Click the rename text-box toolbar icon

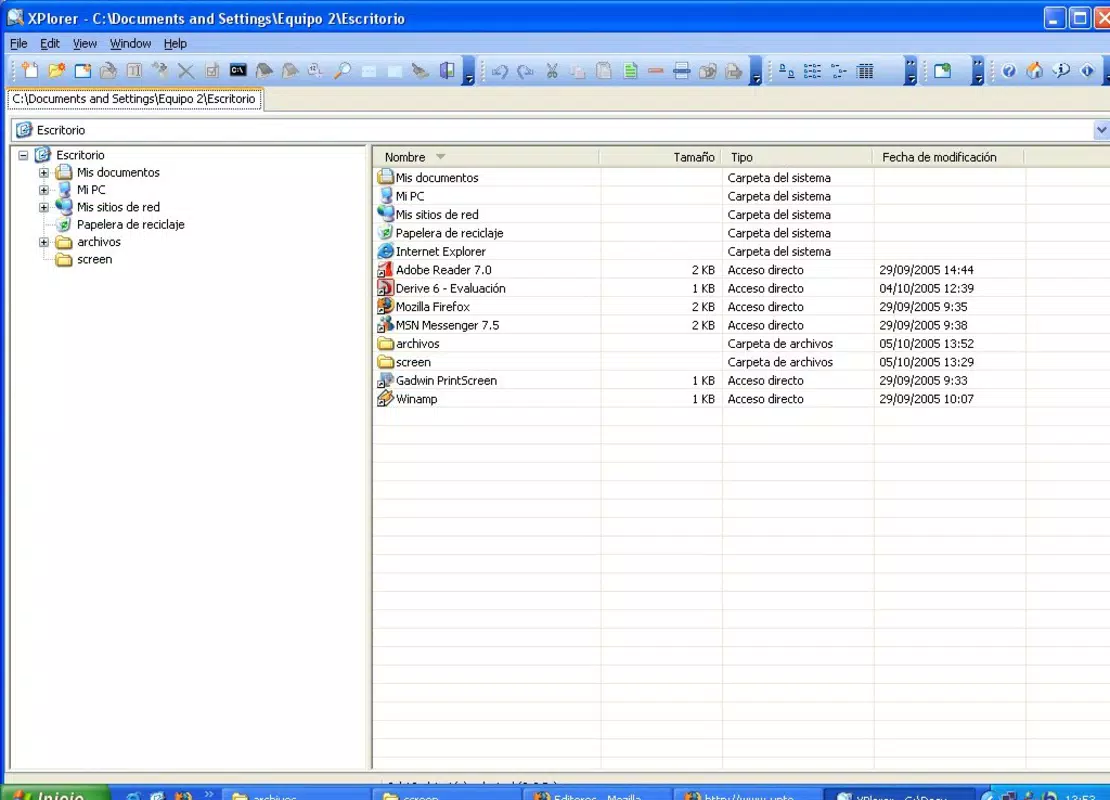click(x=135, y=70)
